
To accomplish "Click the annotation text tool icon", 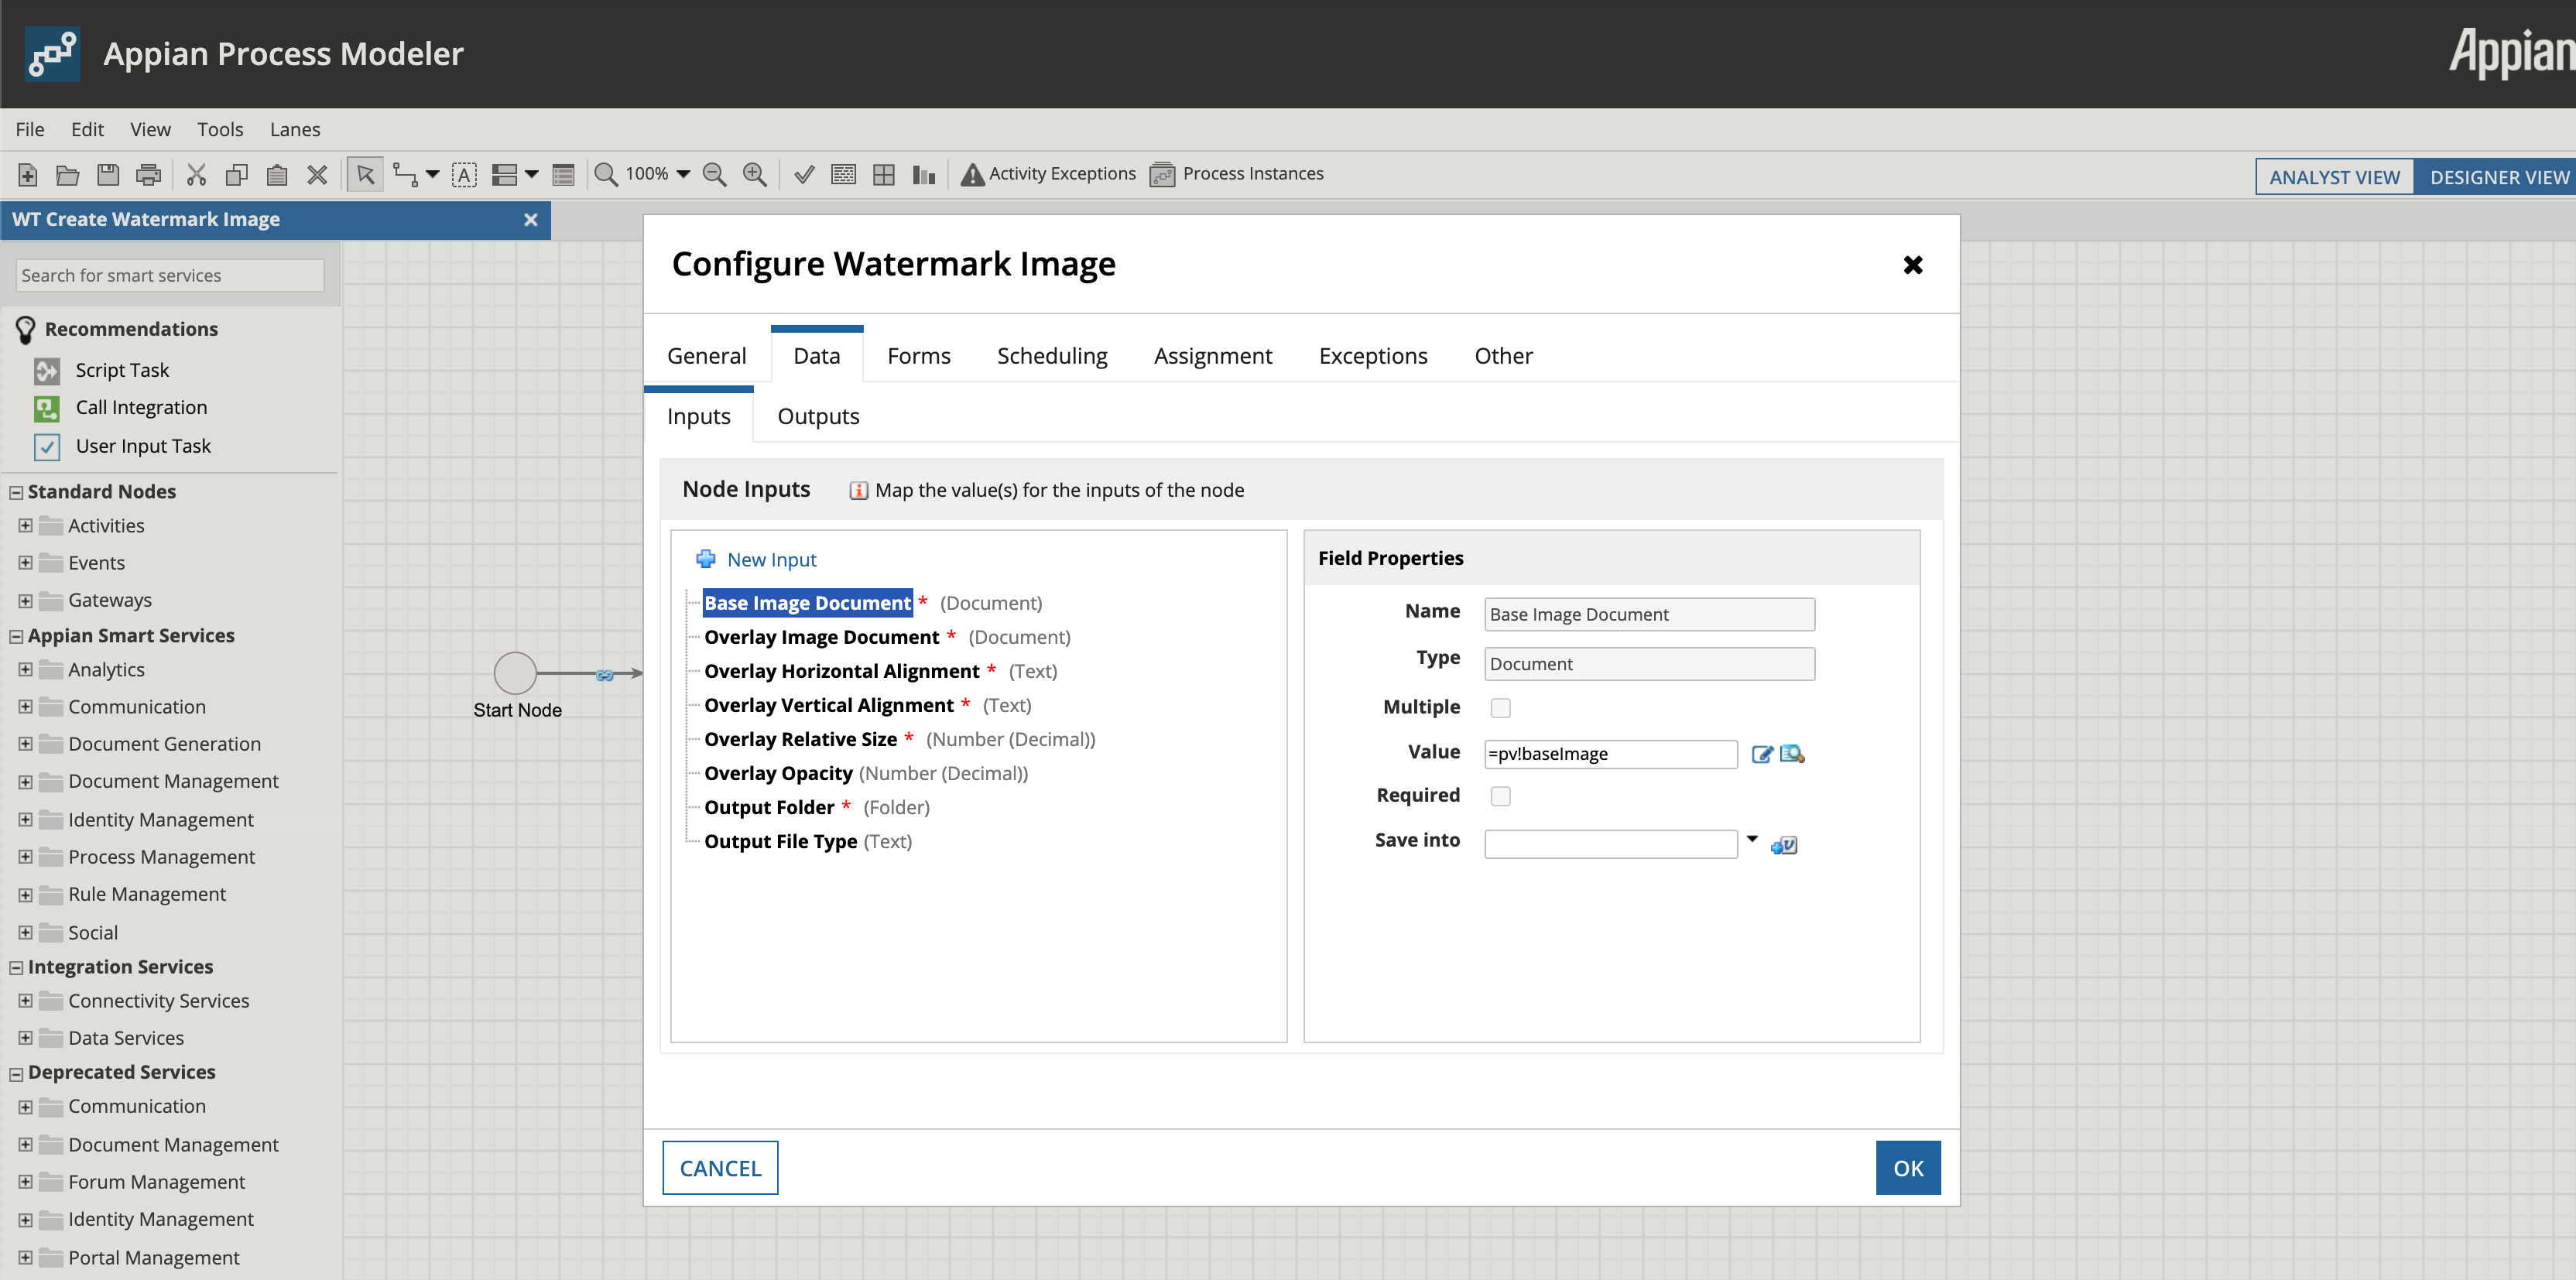I will [x=464, y=175].
